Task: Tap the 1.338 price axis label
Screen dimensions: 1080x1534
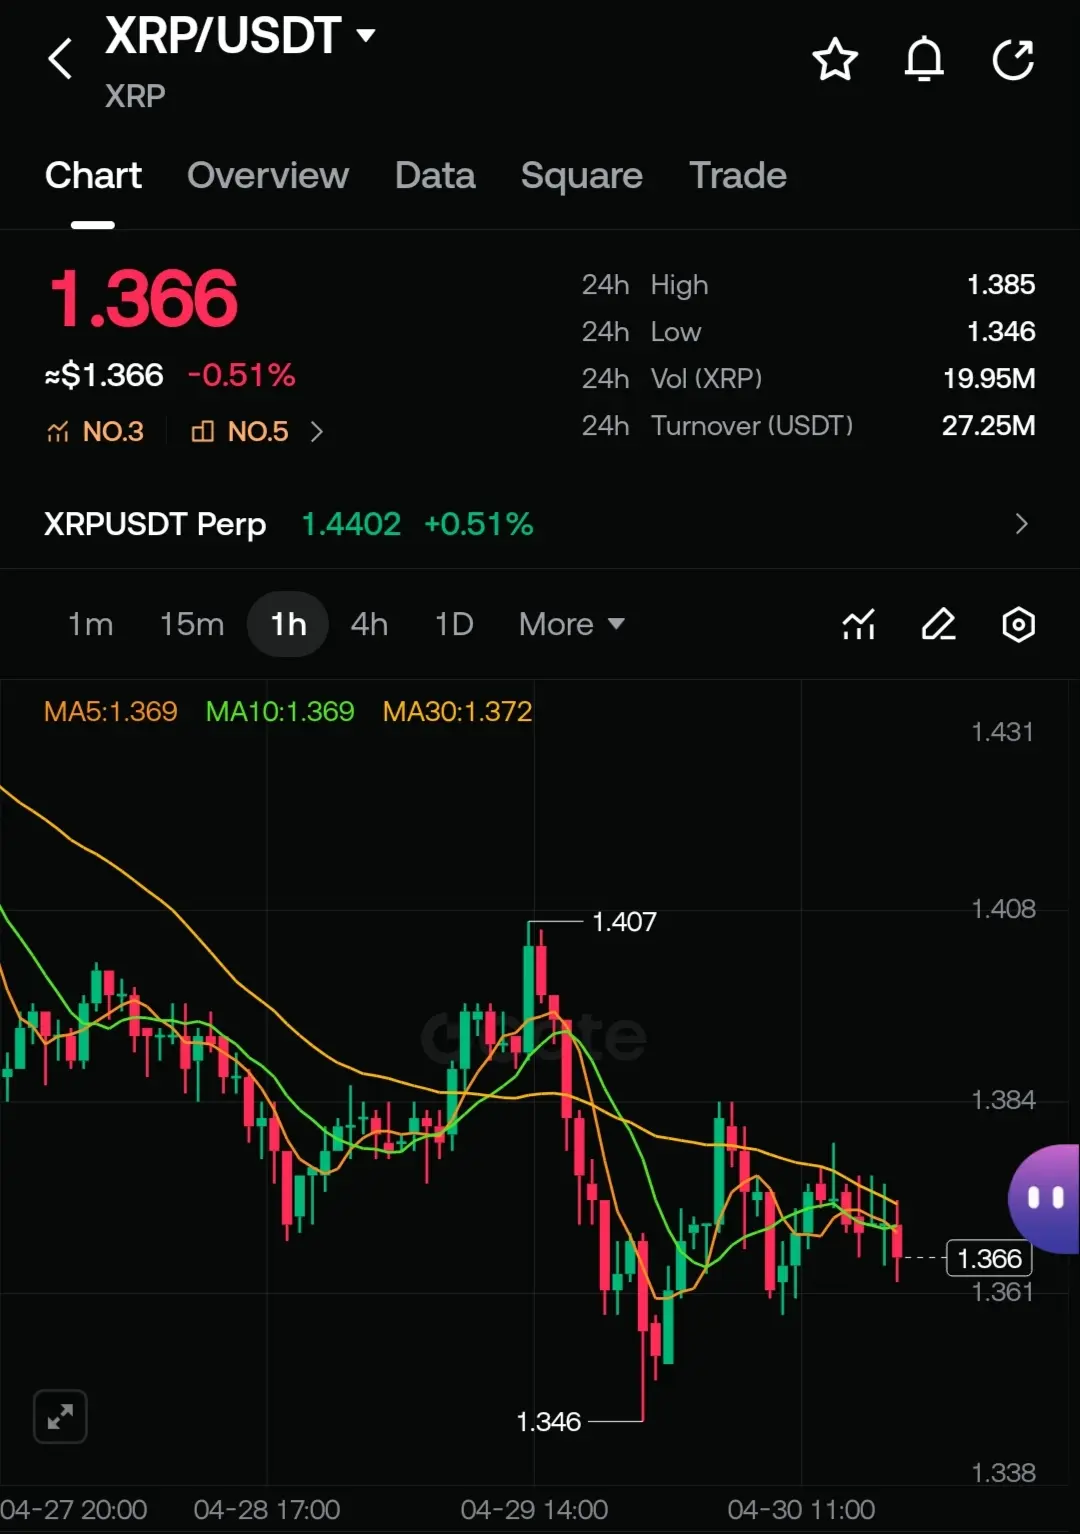Action: tap(1003, 1473)
